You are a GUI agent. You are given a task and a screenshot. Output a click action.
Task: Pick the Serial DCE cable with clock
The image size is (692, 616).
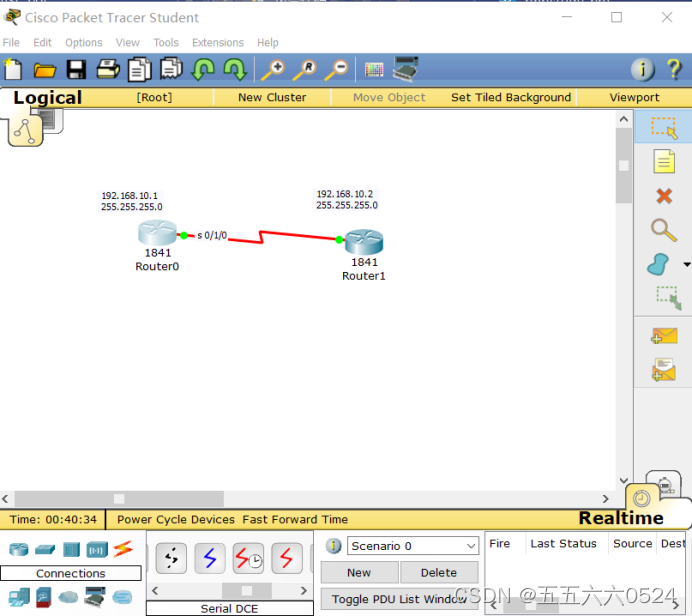tap(248, 559)
